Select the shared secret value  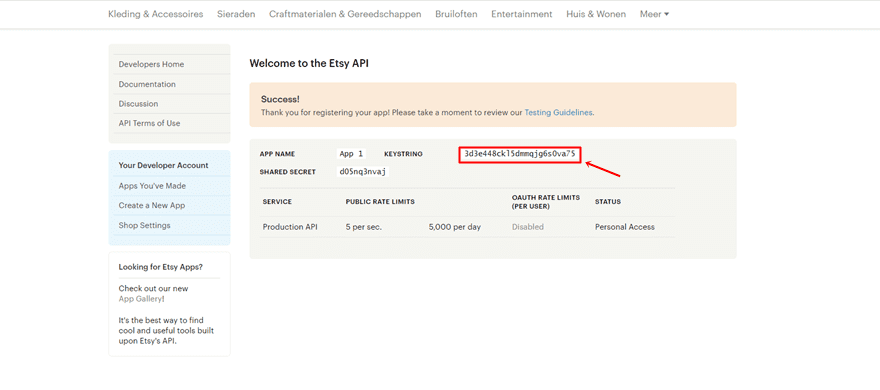[x=363, y=172]
